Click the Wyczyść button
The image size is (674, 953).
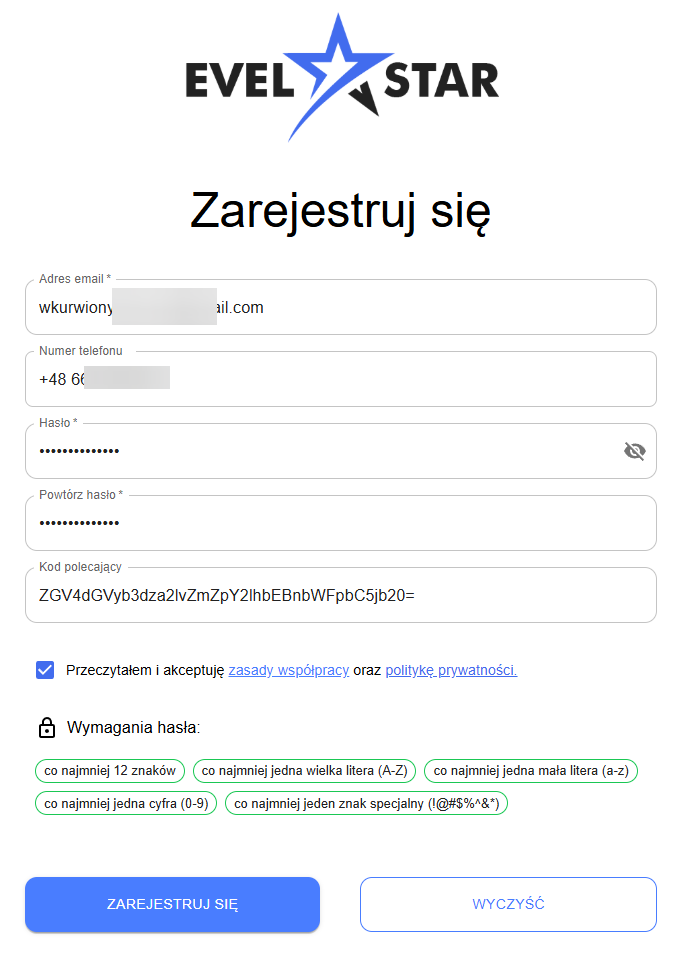pos(508,904)
